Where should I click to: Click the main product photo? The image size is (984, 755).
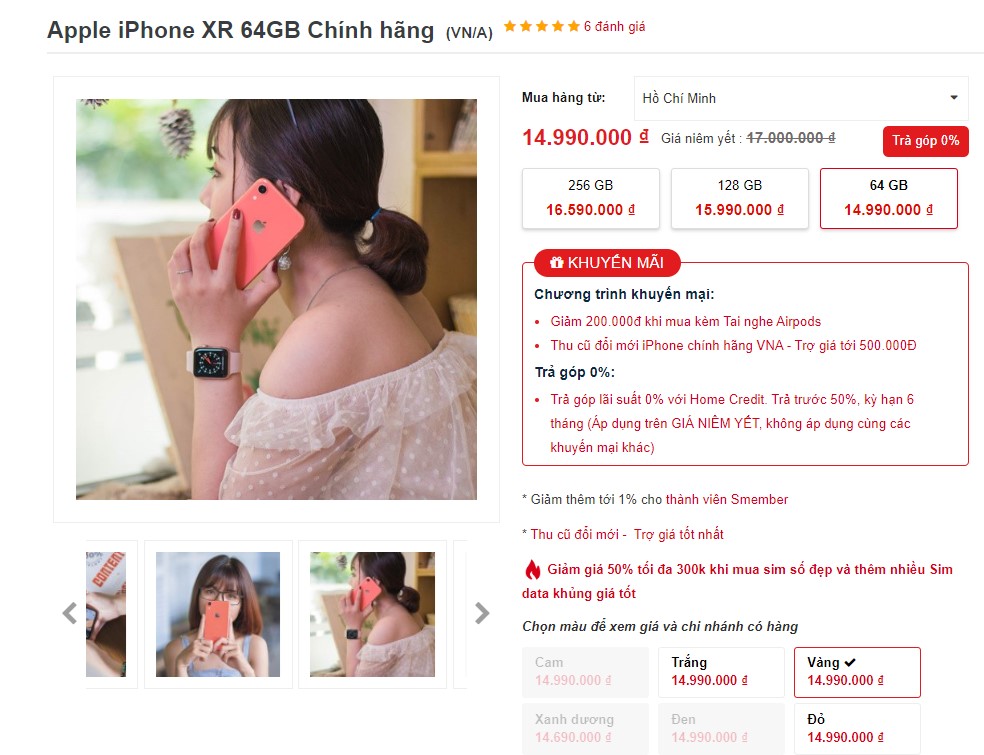pyautogui.click(x=276, y=299)
